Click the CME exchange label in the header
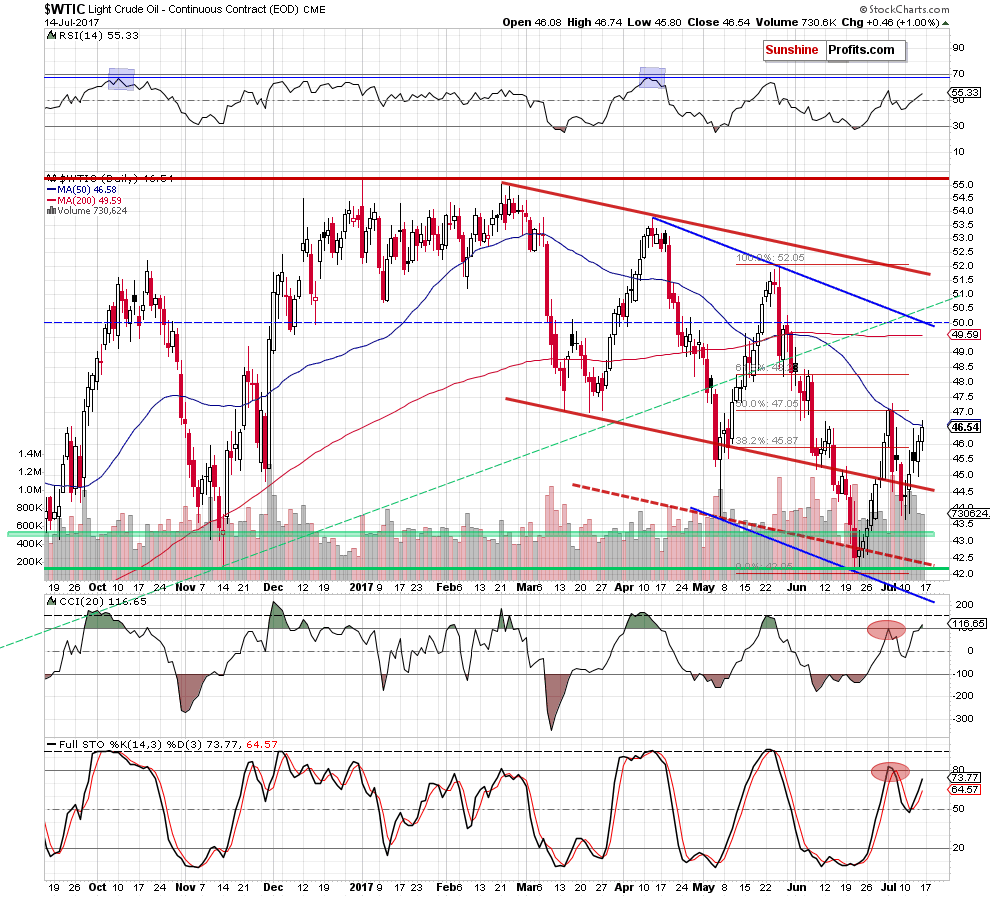990x897 pixels. tap(314, 9)
